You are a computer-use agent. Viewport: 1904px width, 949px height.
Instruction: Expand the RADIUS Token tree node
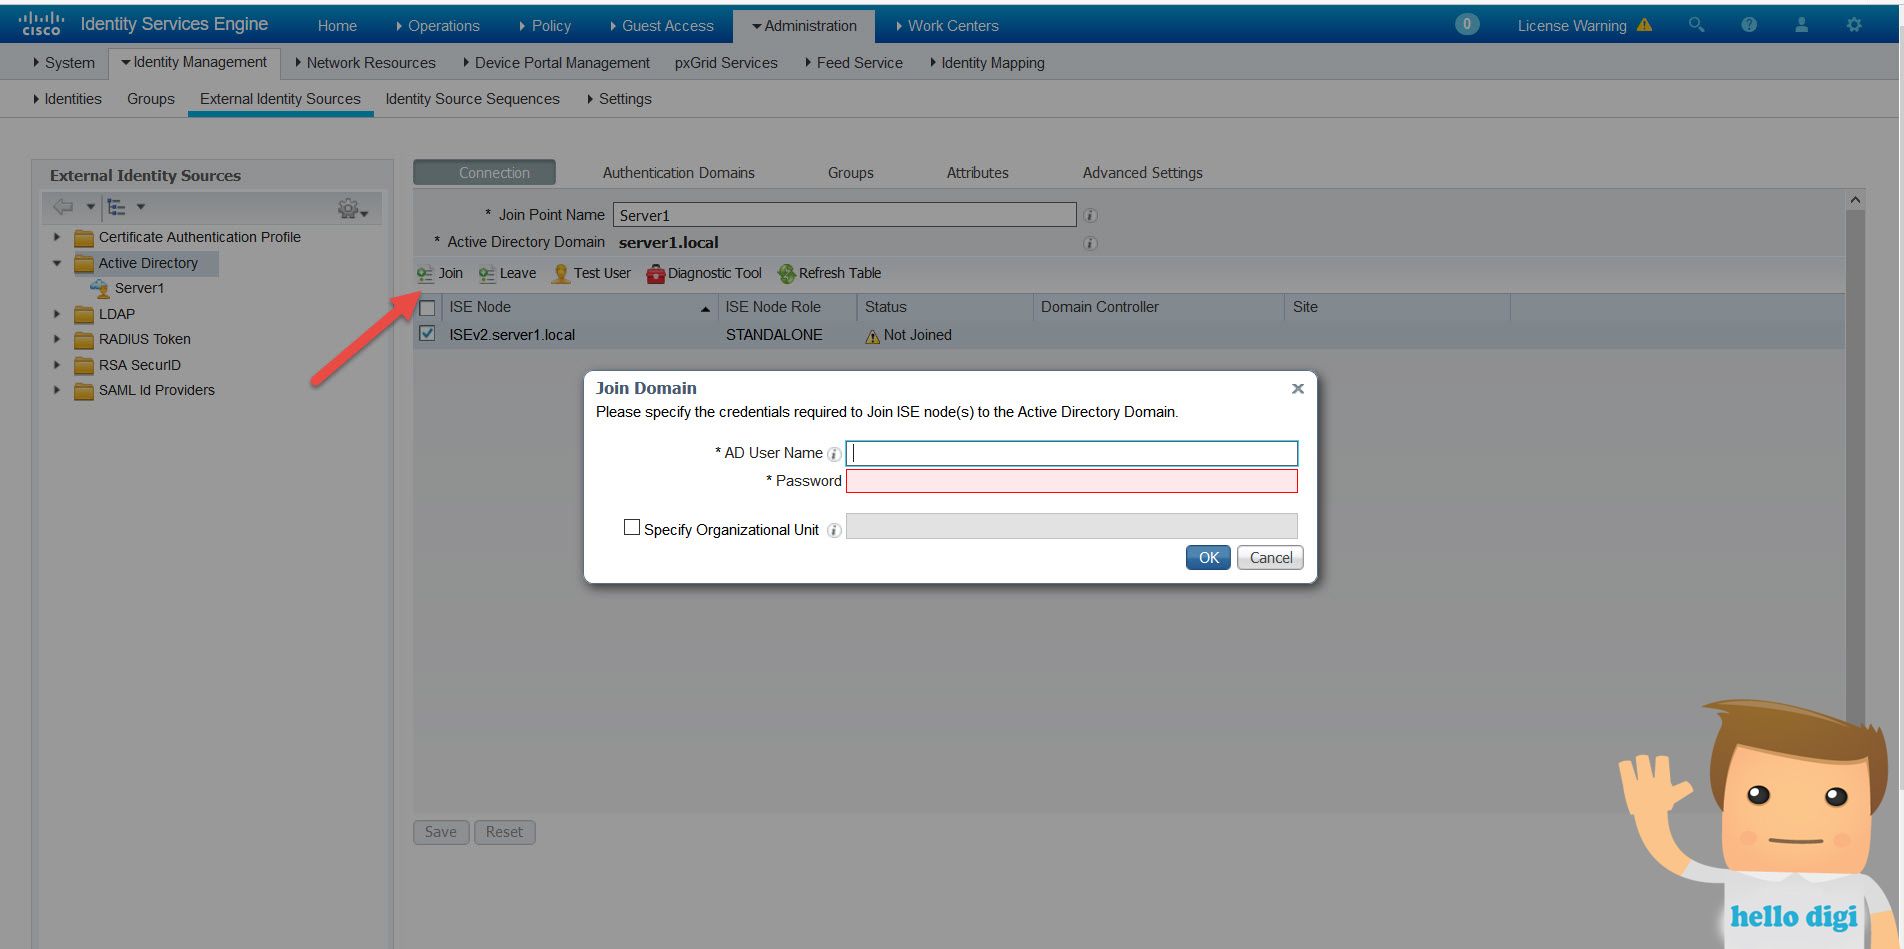click(x=56, y=340)
